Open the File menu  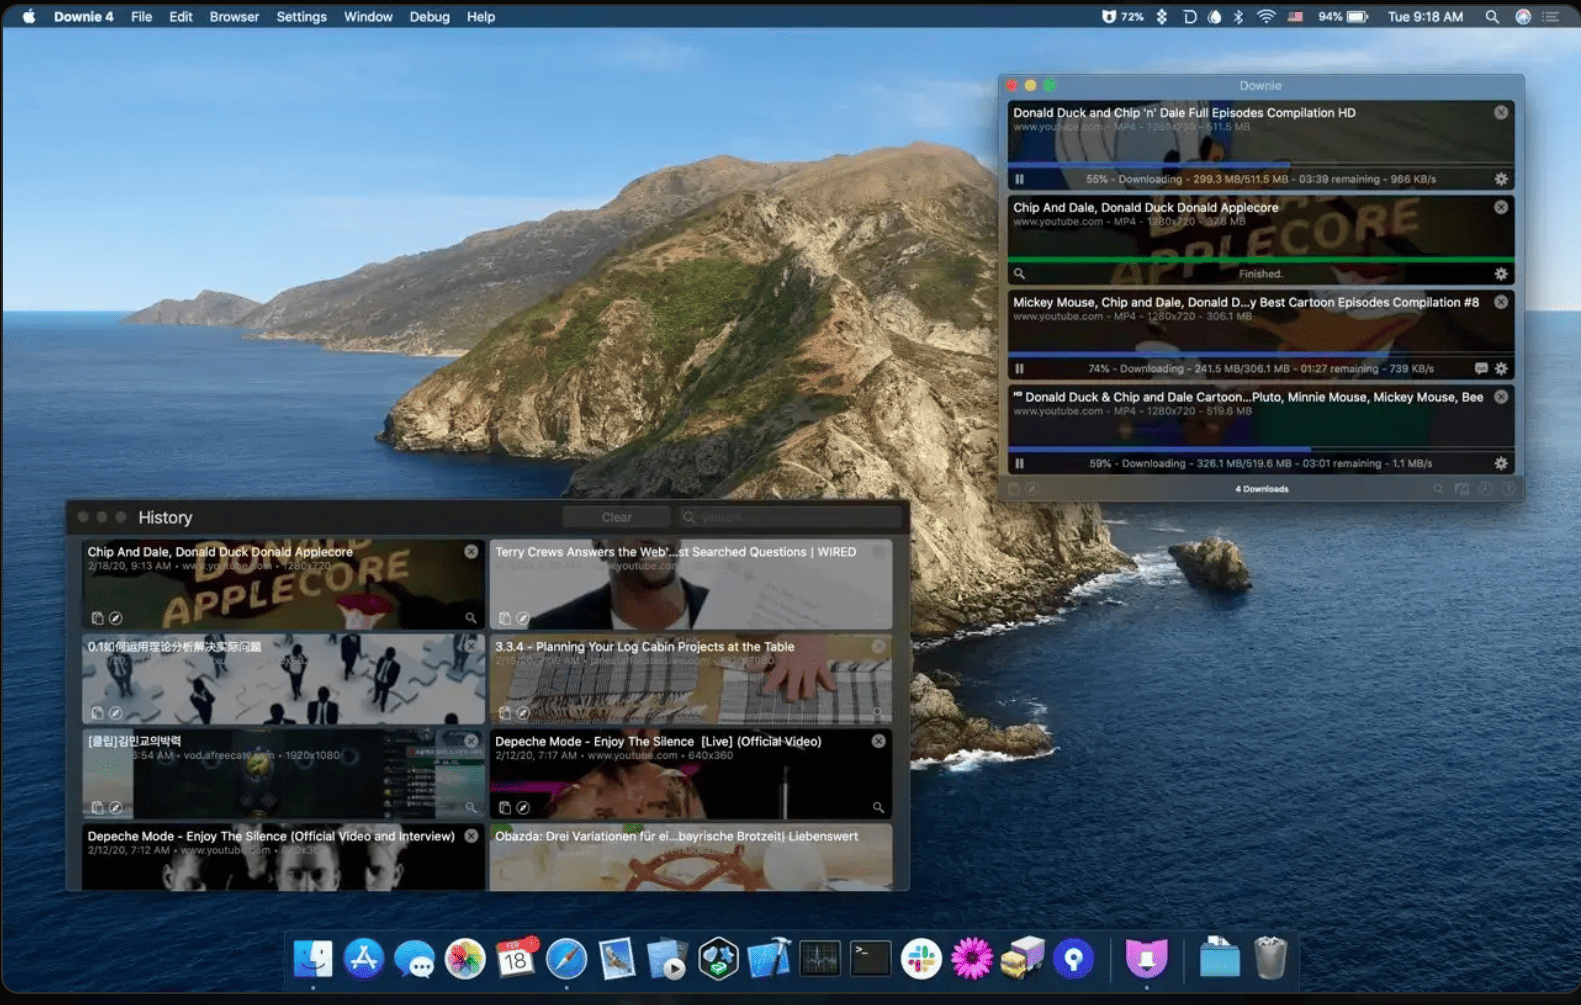tap(141, 17)
